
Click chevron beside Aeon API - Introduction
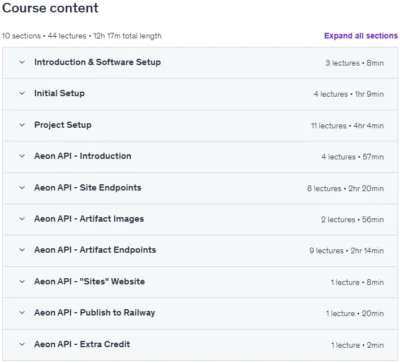(22, 156)
